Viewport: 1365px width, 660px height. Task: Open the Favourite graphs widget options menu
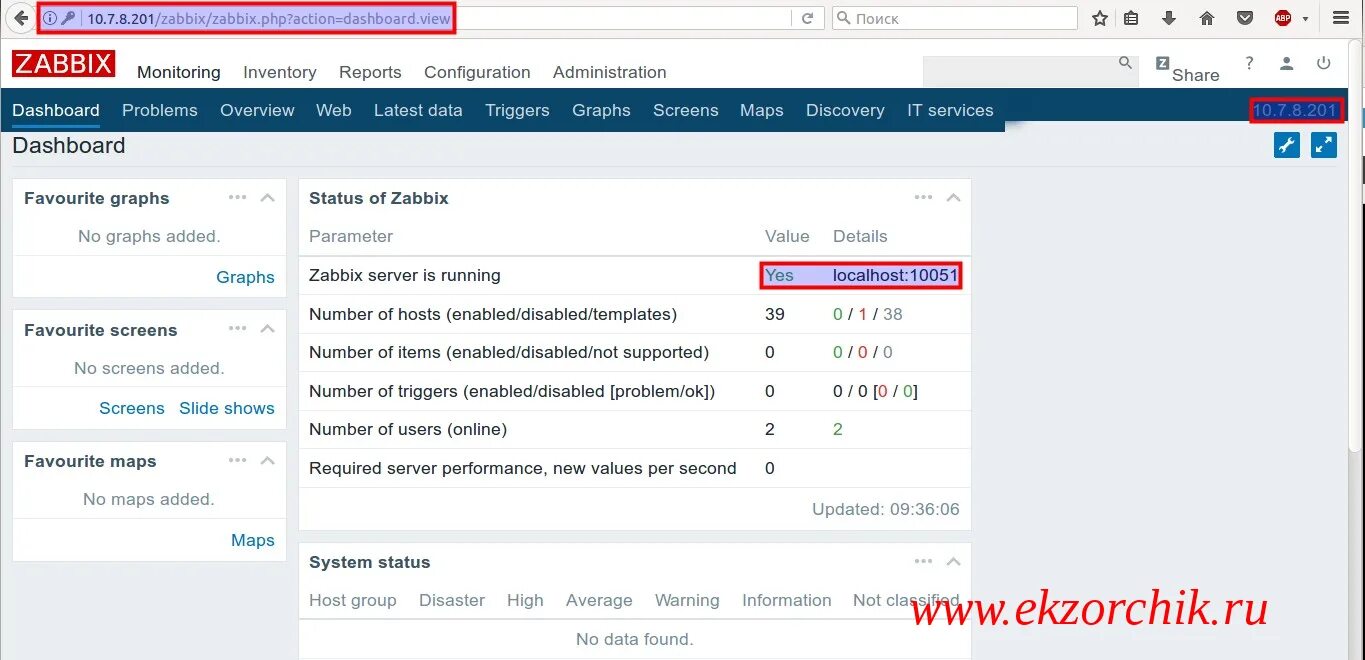237,197
